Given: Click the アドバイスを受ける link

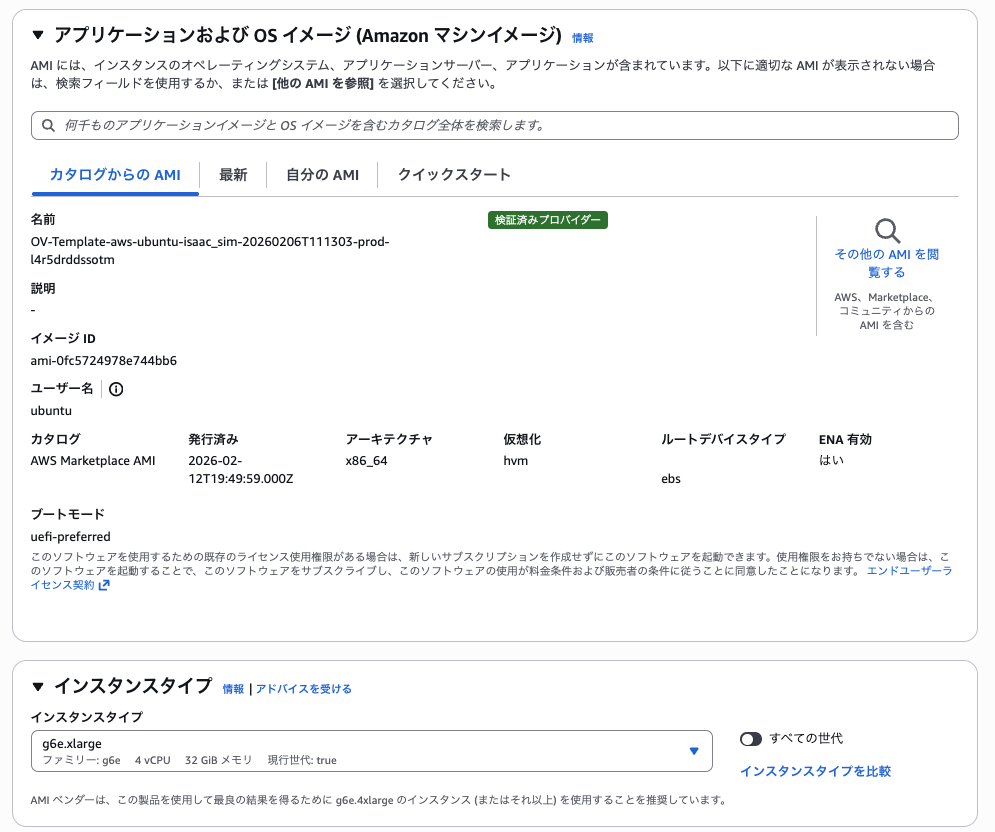Looking at the screenshot, I should (x=304, y=689).
